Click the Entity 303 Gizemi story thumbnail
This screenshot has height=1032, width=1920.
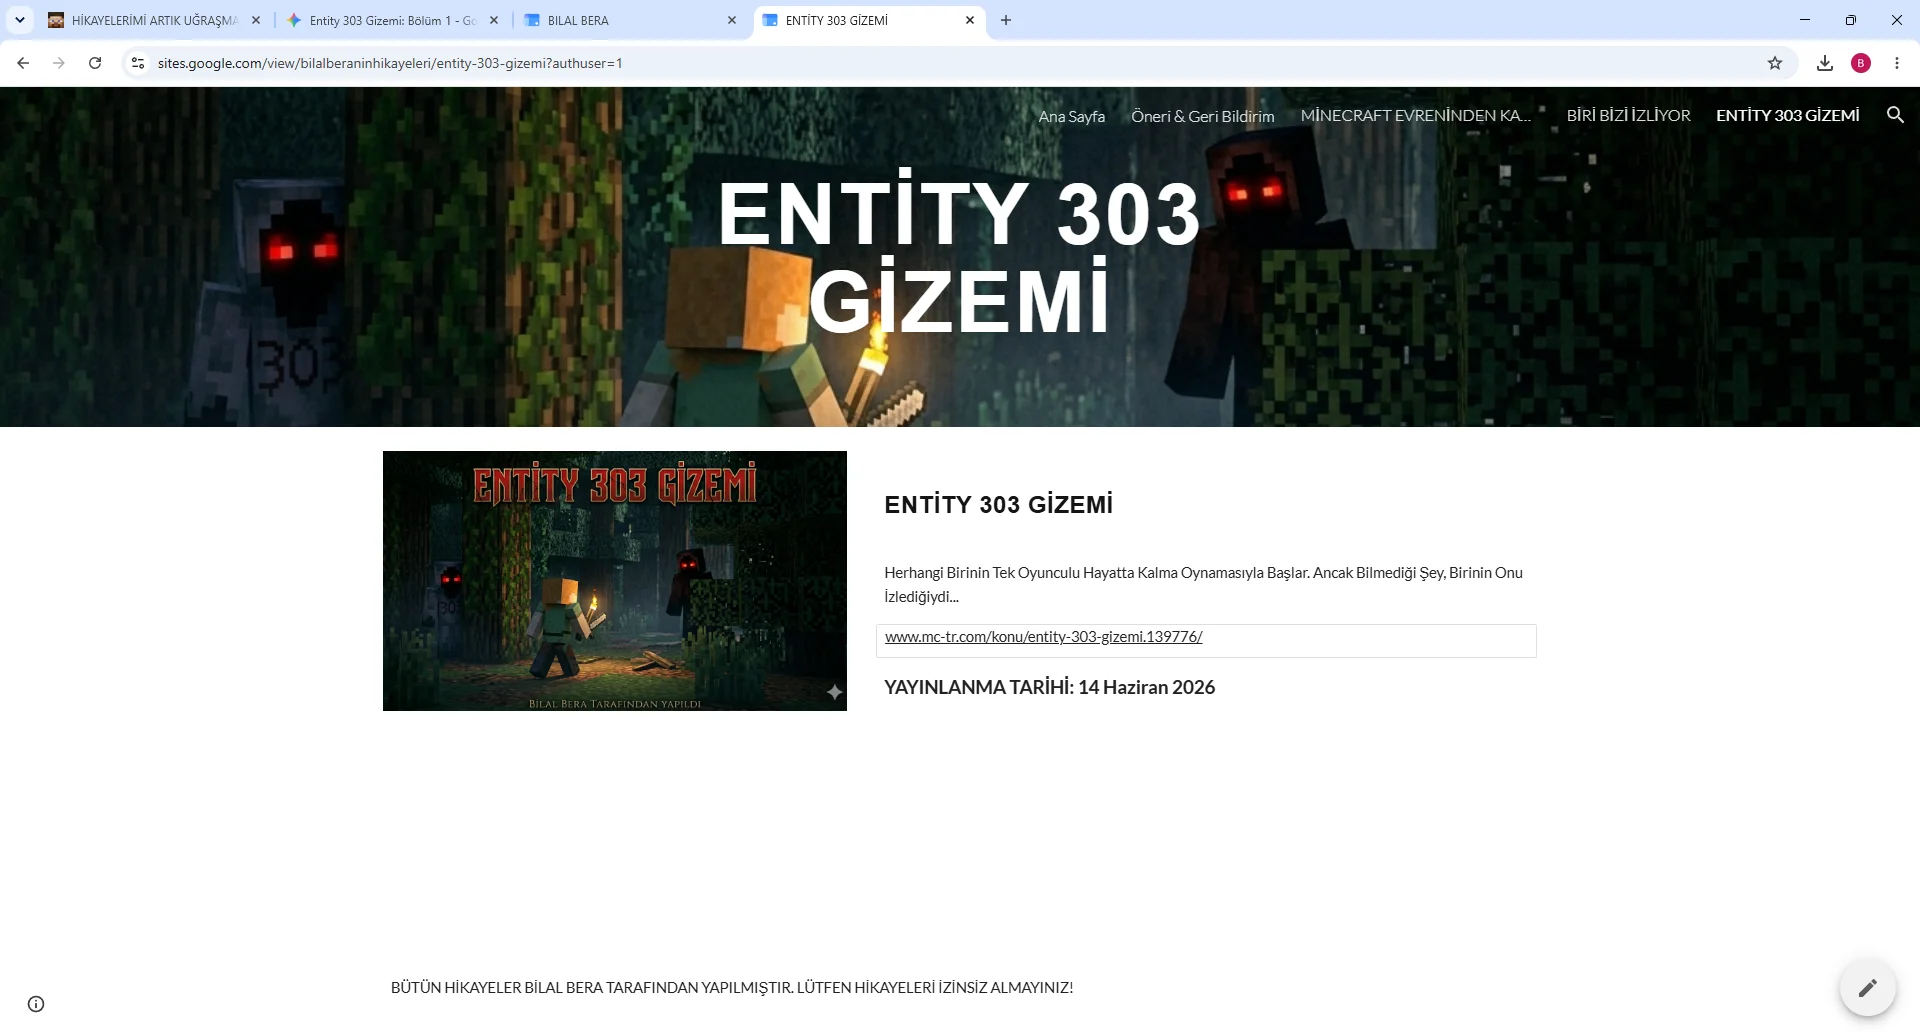coord(614,581)
